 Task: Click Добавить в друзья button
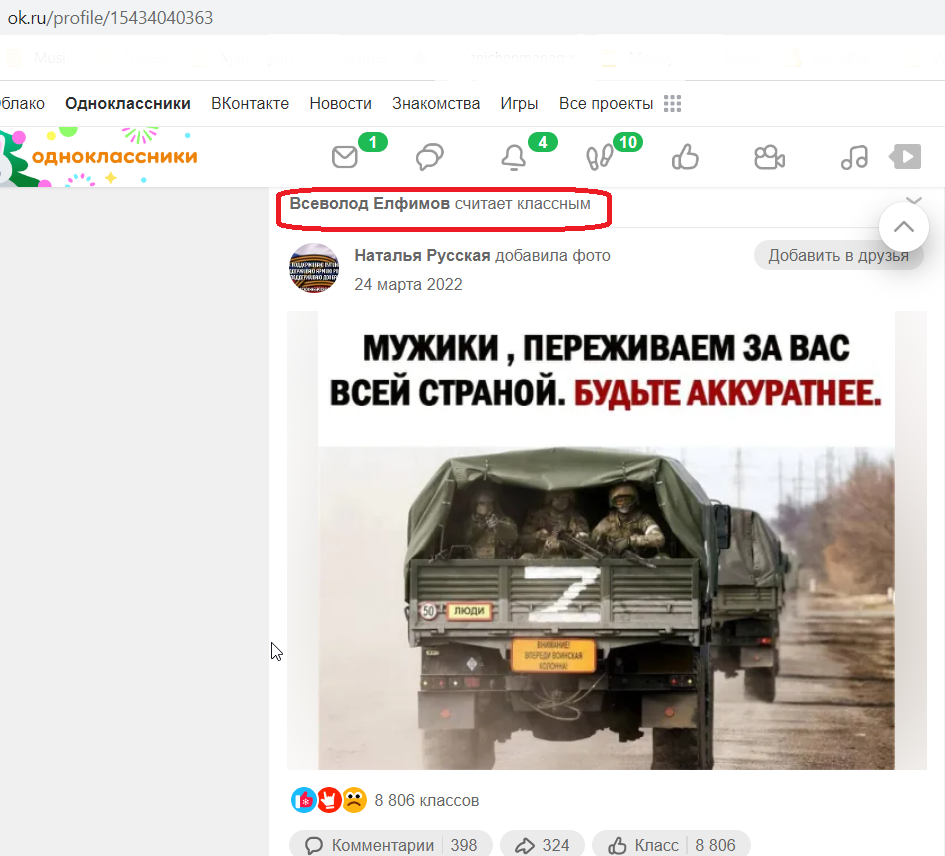(x=838, y=256)
